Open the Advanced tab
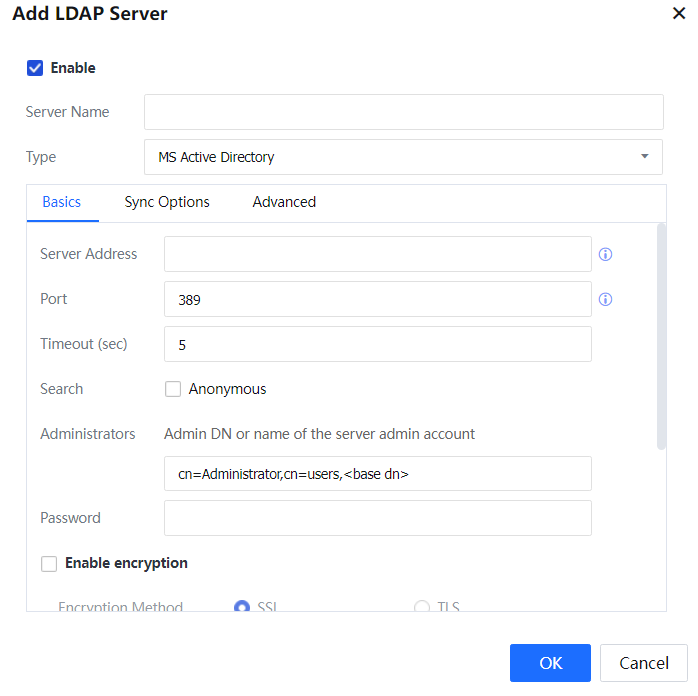 point(284,202)
